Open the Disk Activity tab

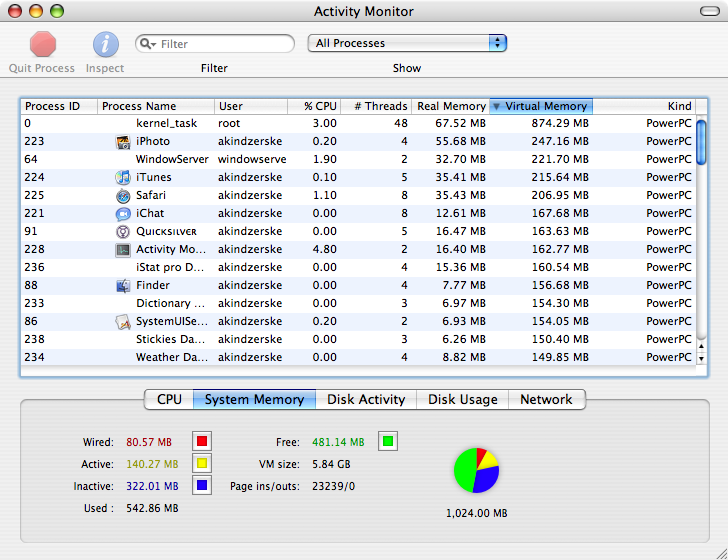point(366,399)
